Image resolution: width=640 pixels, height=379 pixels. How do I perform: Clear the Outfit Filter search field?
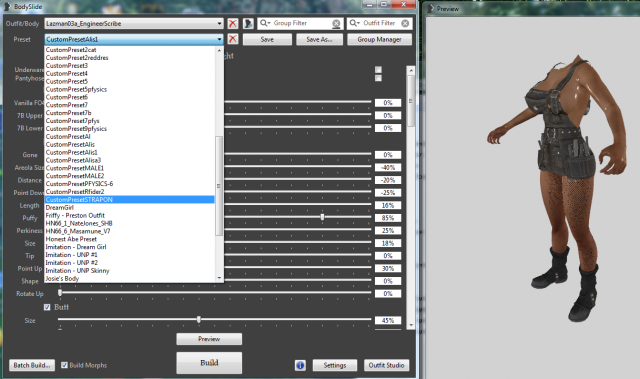click(x=405, y=24)
